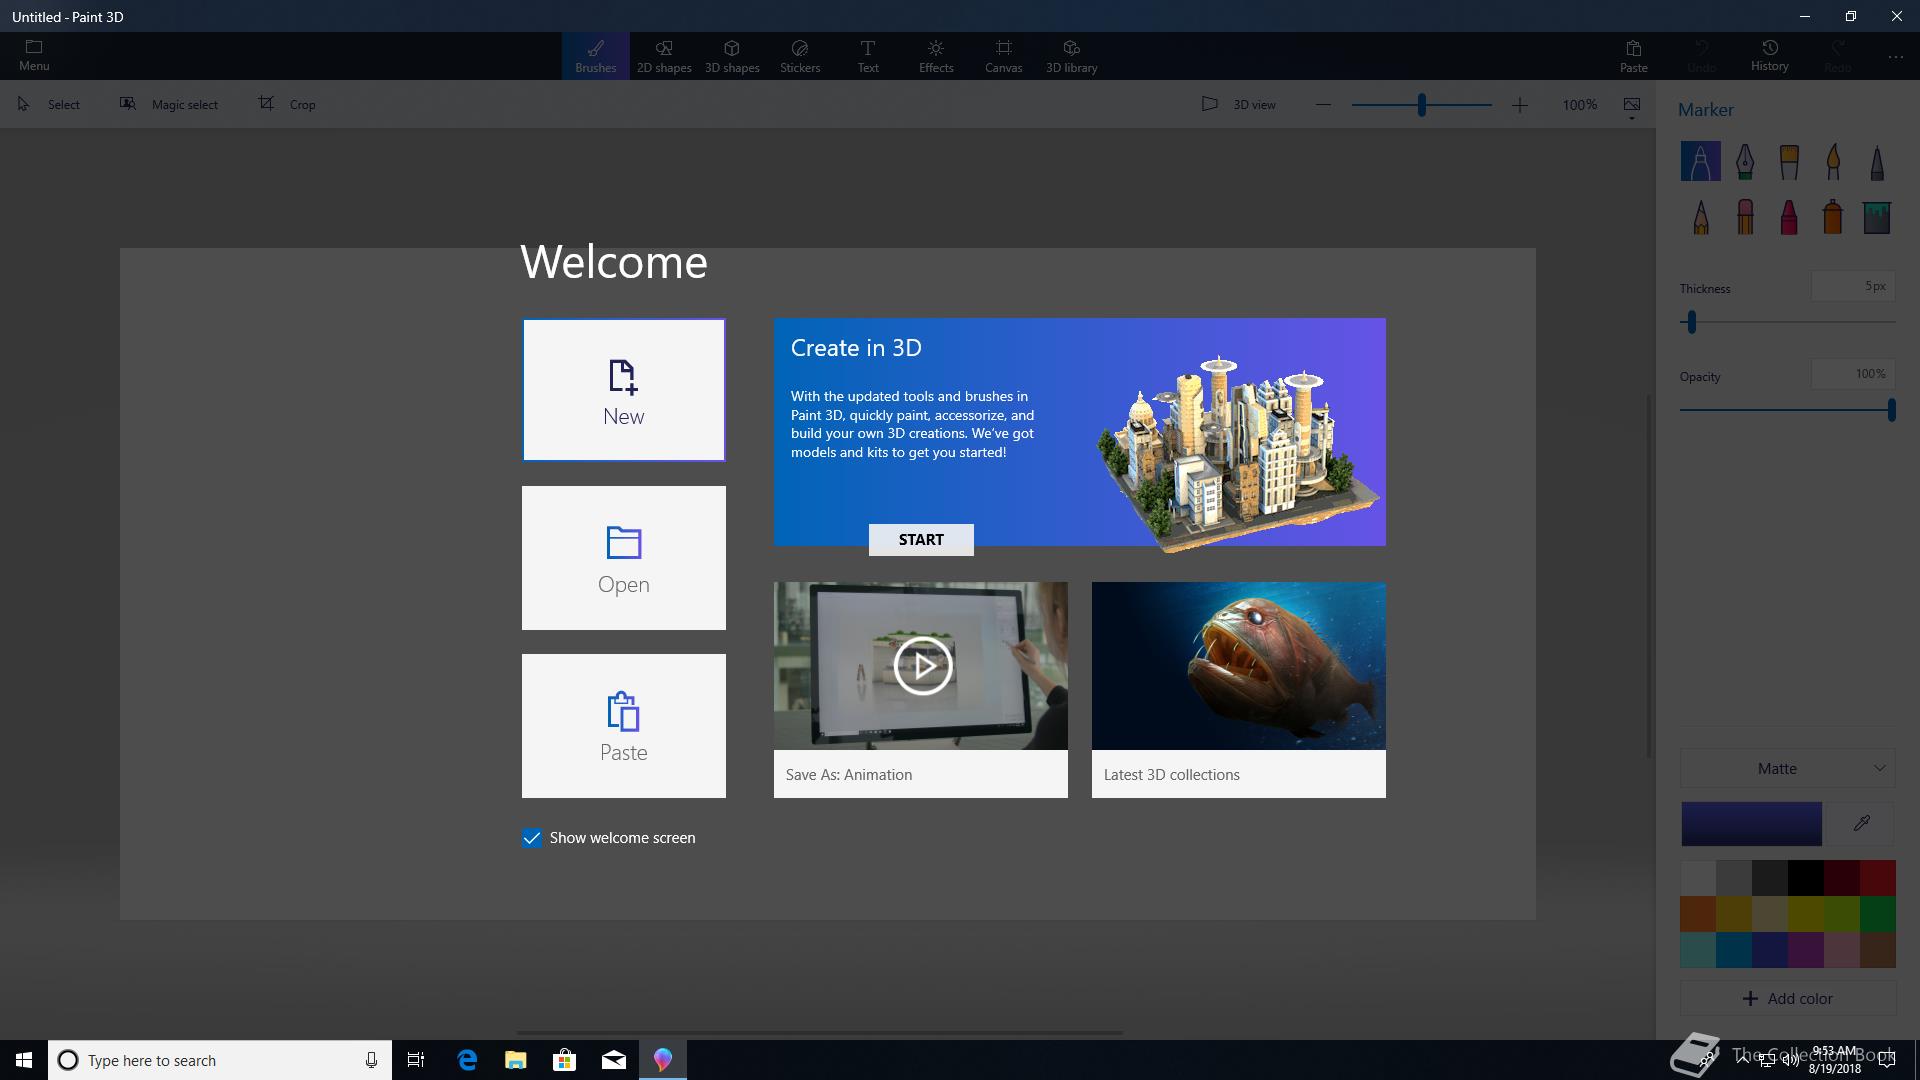Expand the Matte material dropdown
The image size is (1920, 1080).
point(1788,768)
